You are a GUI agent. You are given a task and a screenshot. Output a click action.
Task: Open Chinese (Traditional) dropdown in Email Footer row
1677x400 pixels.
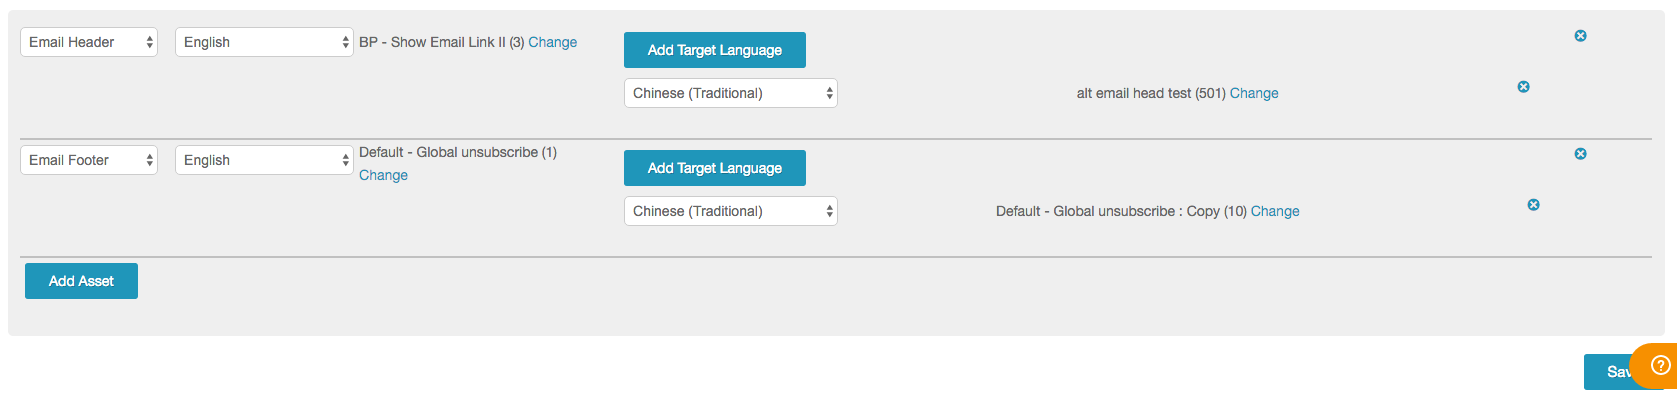[730, 211]
